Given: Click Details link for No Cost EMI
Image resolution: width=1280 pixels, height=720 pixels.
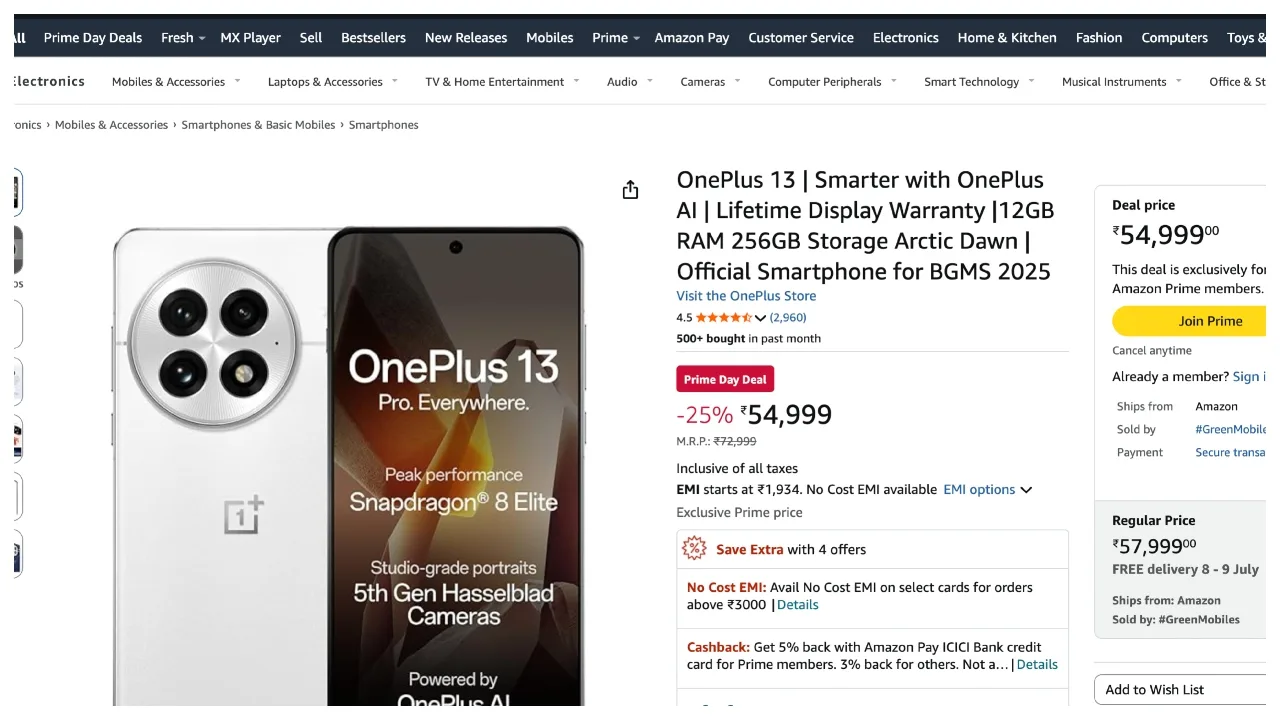Looking at the screenshot, I should tap(797, 605).
